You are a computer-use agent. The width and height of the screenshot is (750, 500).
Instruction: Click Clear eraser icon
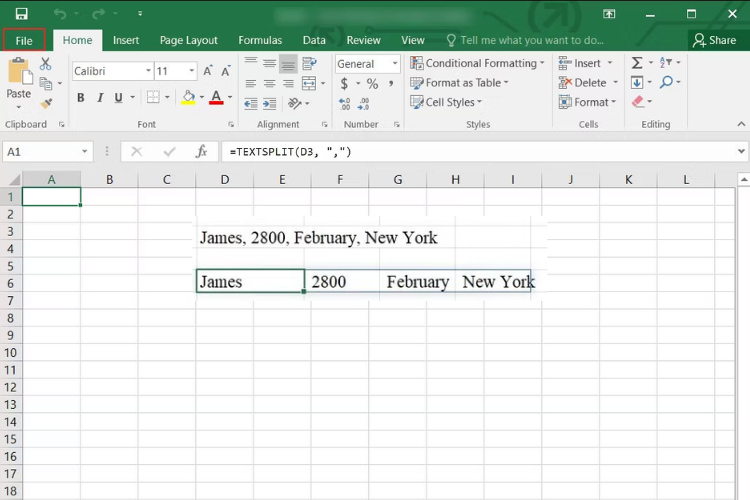(x=638, y=101)
